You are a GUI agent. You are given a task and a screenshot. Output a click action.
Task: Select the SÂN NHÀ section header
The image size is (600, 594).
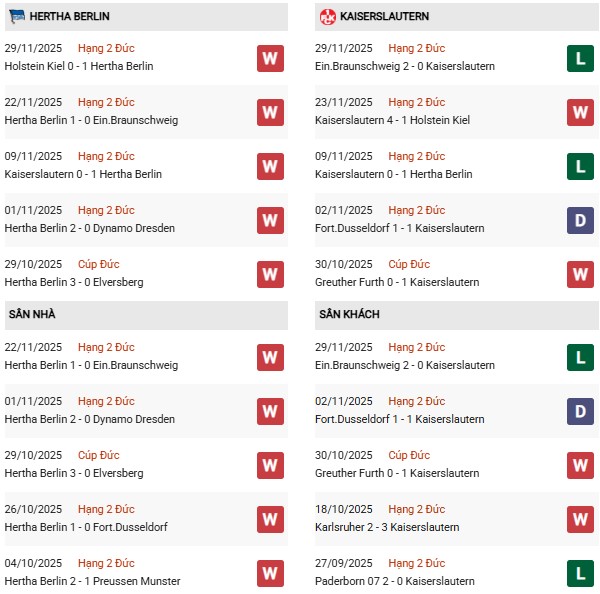[x=33, y=315]
